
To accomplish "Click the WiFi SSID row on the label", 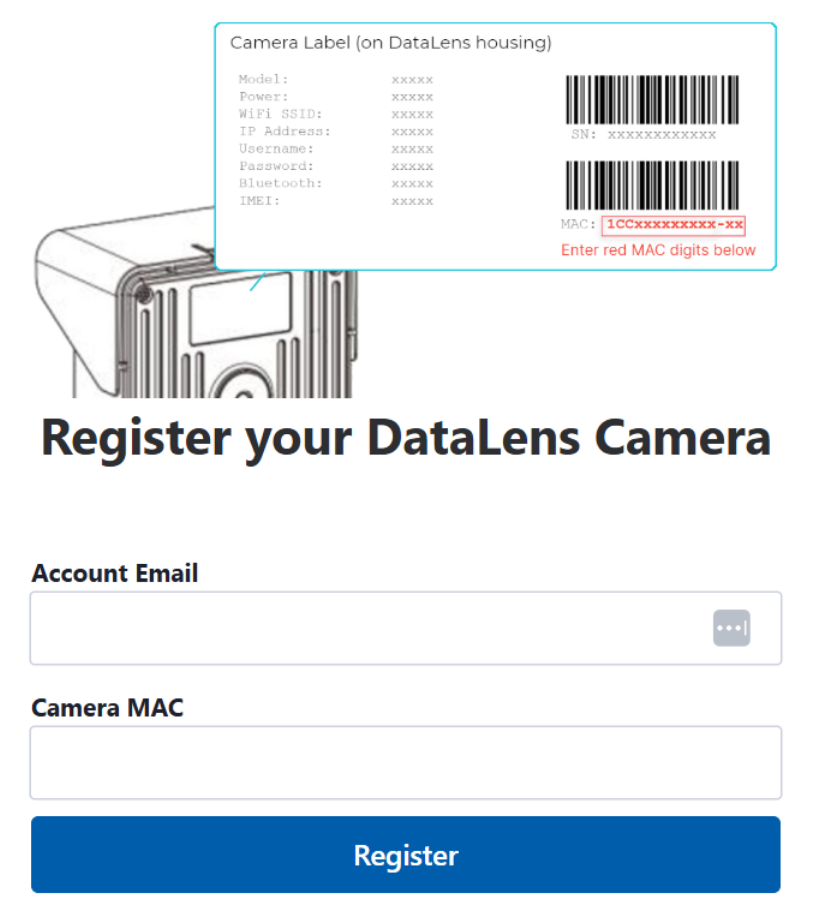I will click(335, 114).
